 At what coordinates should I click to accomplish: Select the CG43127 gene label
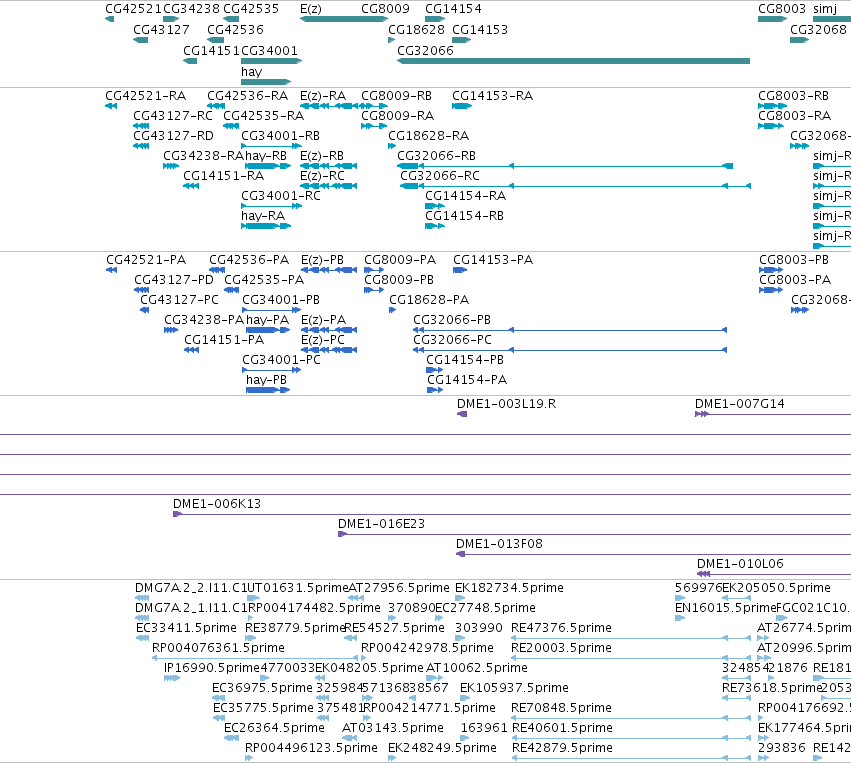(161, 29)
